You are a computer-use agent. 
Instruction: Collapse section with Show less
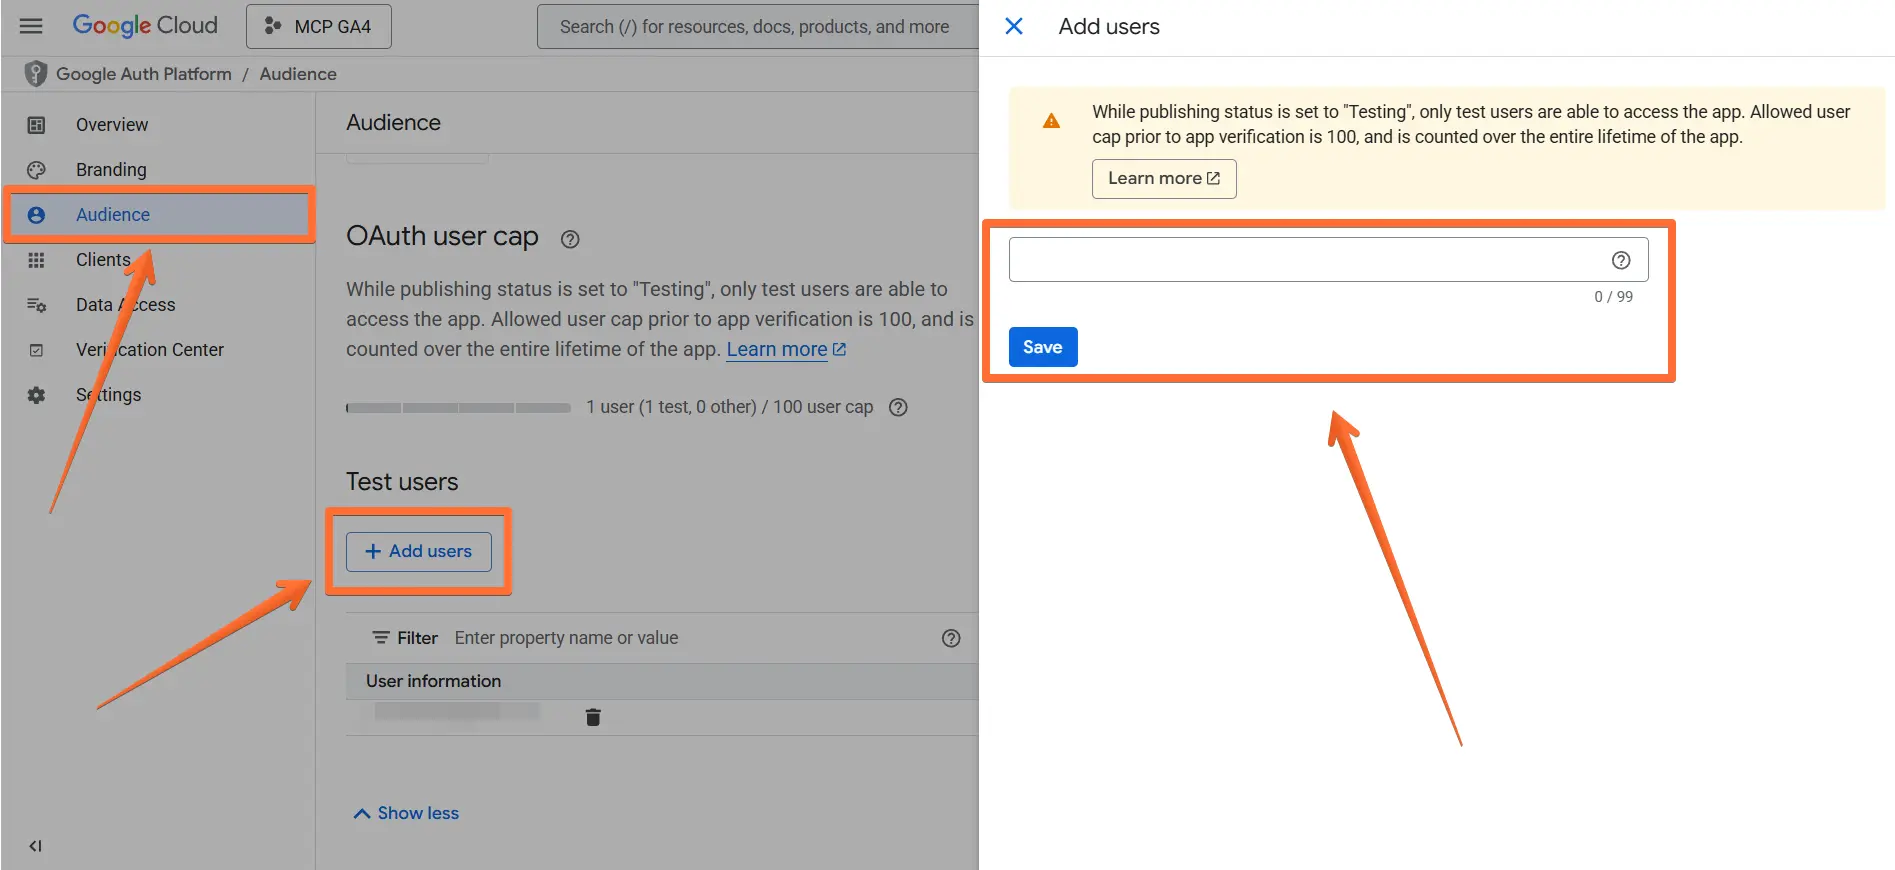click(406, 813)
